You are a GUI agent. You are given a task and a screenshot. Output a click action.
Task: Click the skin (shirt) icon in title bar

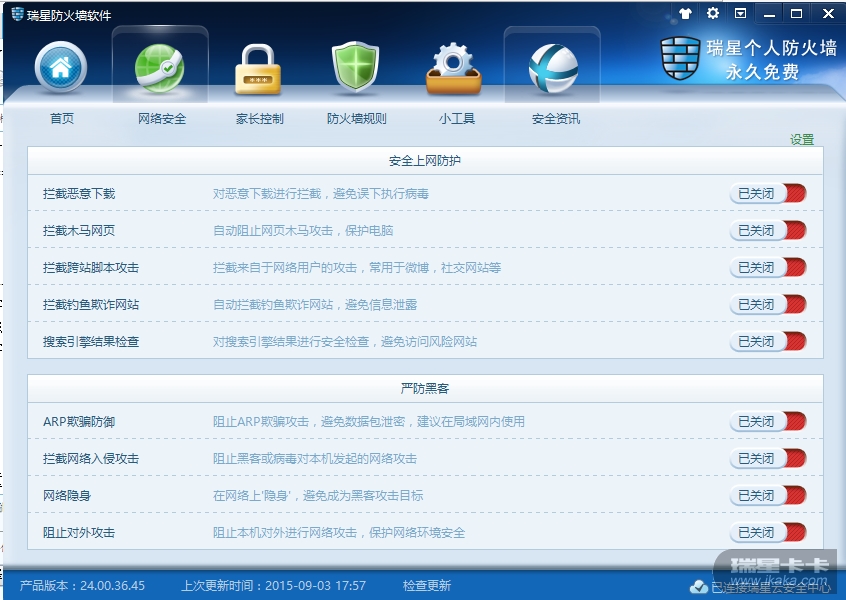coord(685,13)
